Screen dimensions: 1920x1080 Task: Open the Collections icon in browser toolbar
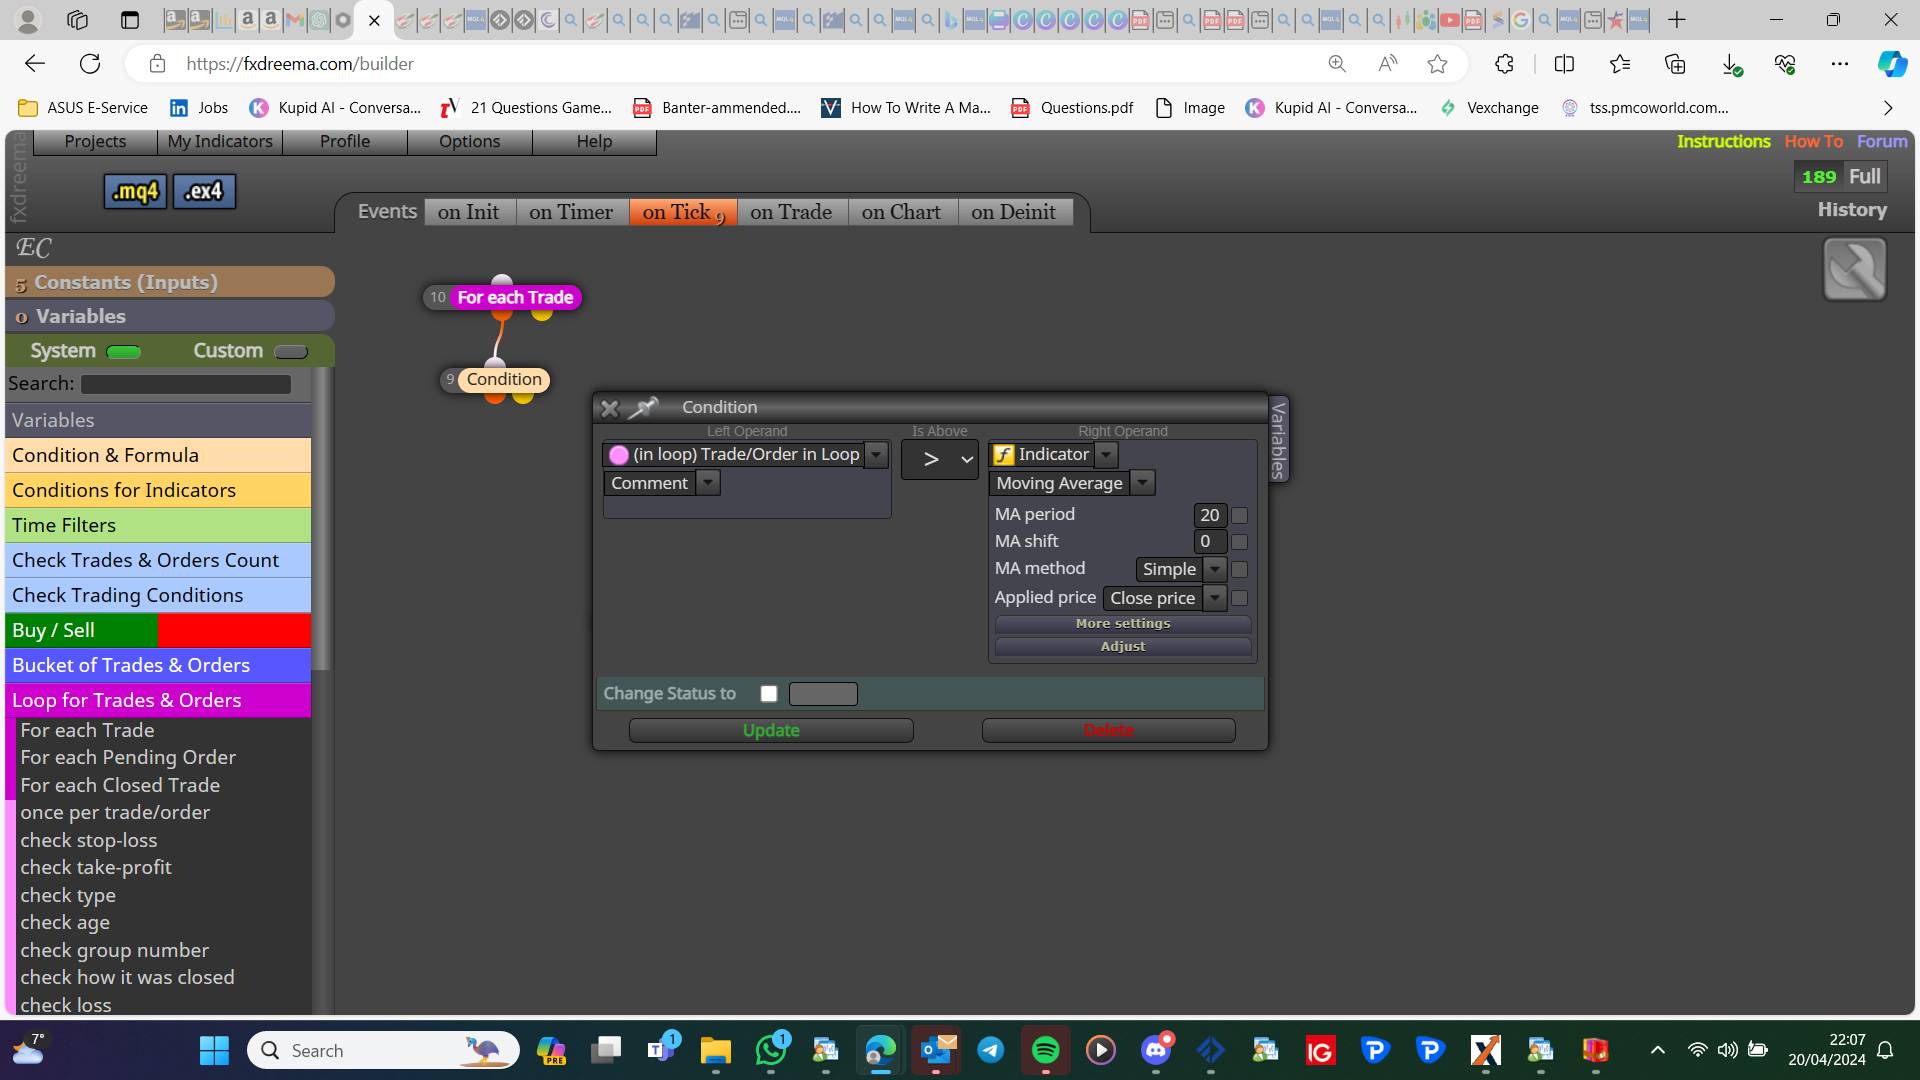(1675, 64)
